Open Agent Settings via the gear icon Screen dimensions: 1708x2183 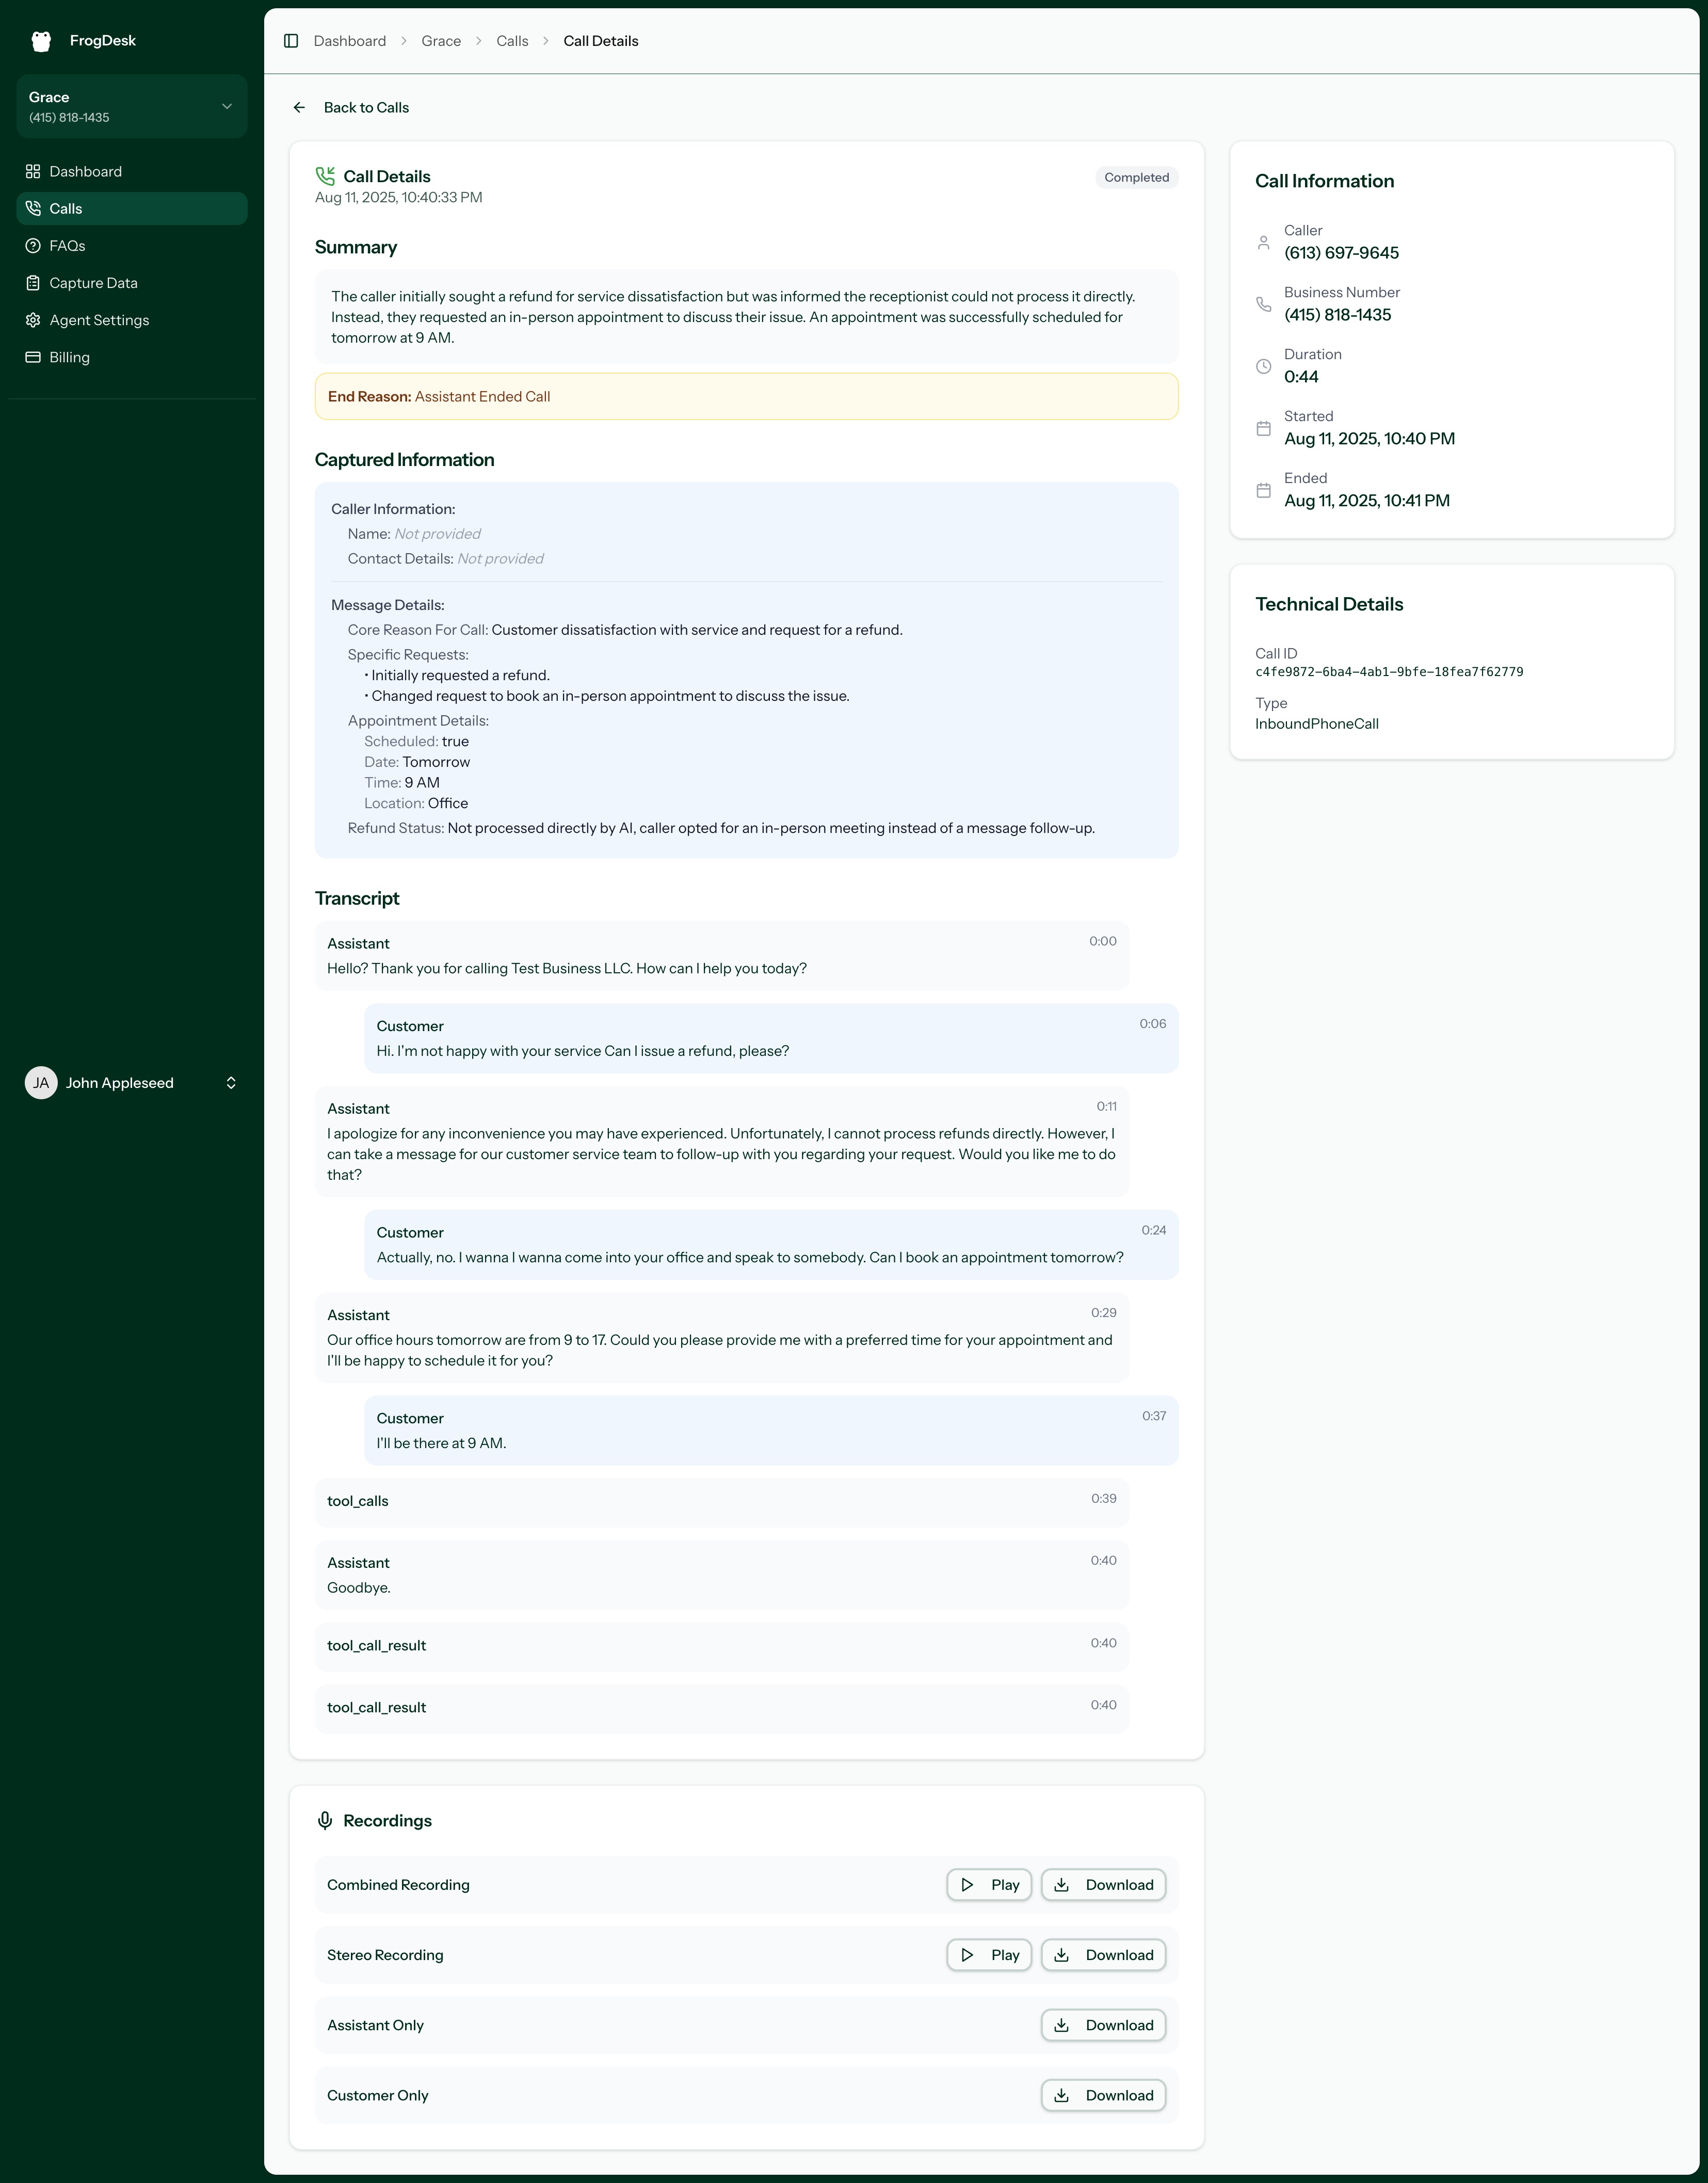tap(32, 320)
